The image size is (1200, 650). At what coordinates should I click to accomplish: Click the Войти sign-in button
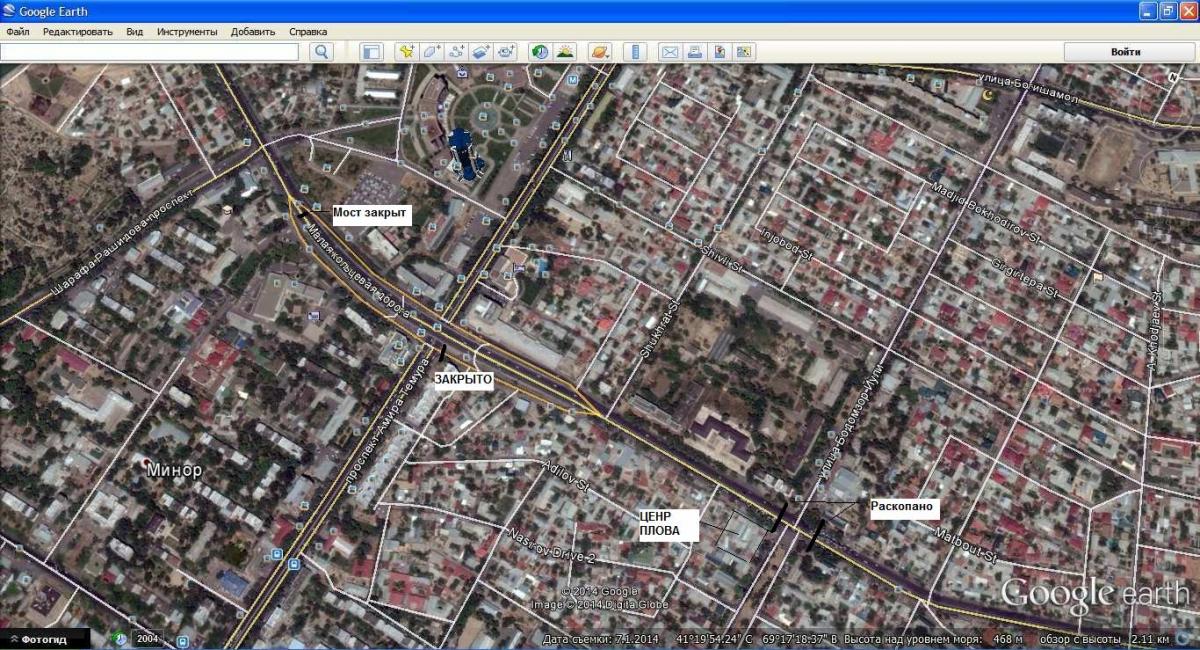tap(1125, 52)
